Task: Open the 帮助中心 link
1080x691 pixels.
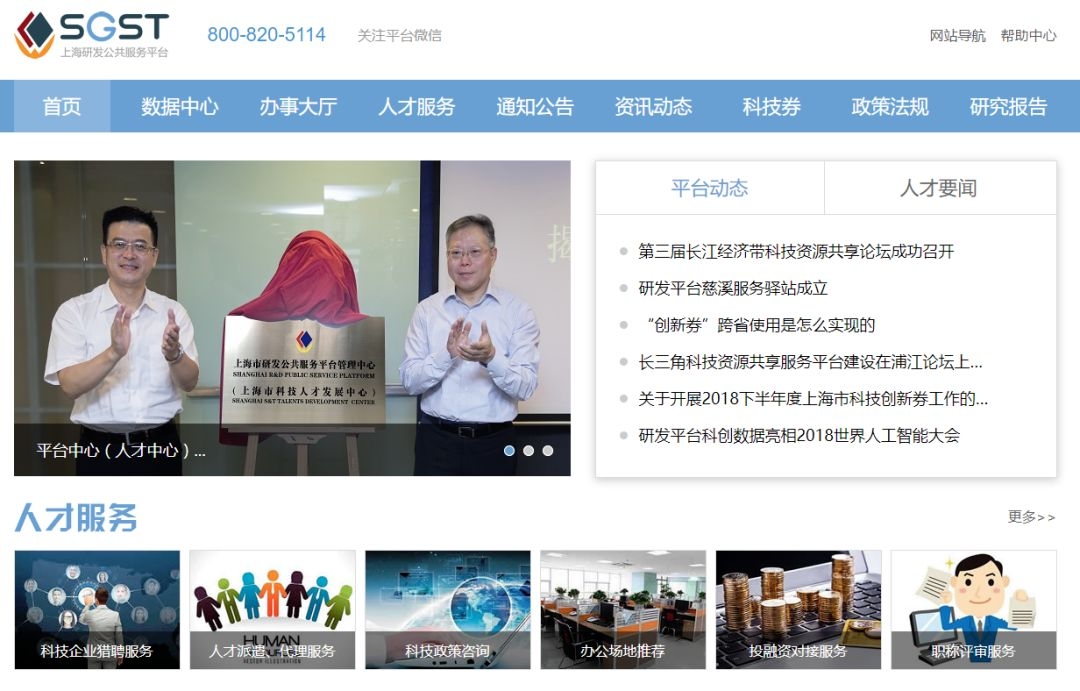Action: pyautogui.click(x=1028, y=35)
